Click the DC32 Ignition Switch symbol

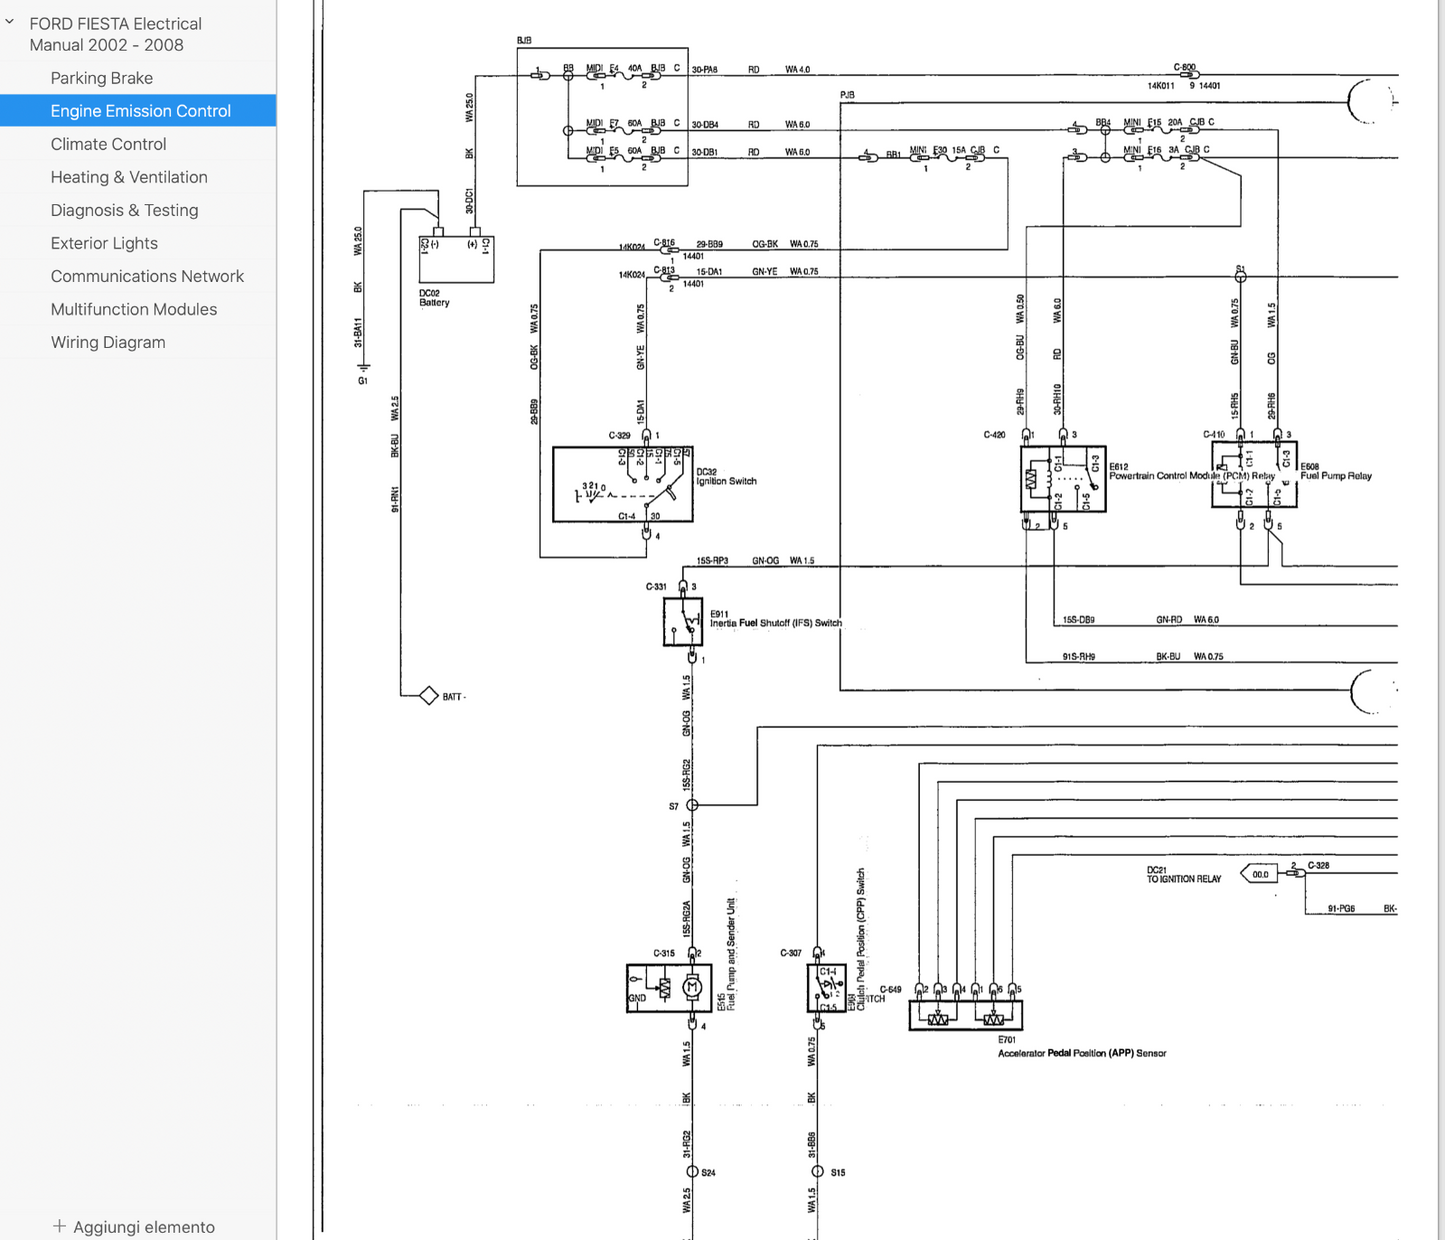(x=622, y=484)
